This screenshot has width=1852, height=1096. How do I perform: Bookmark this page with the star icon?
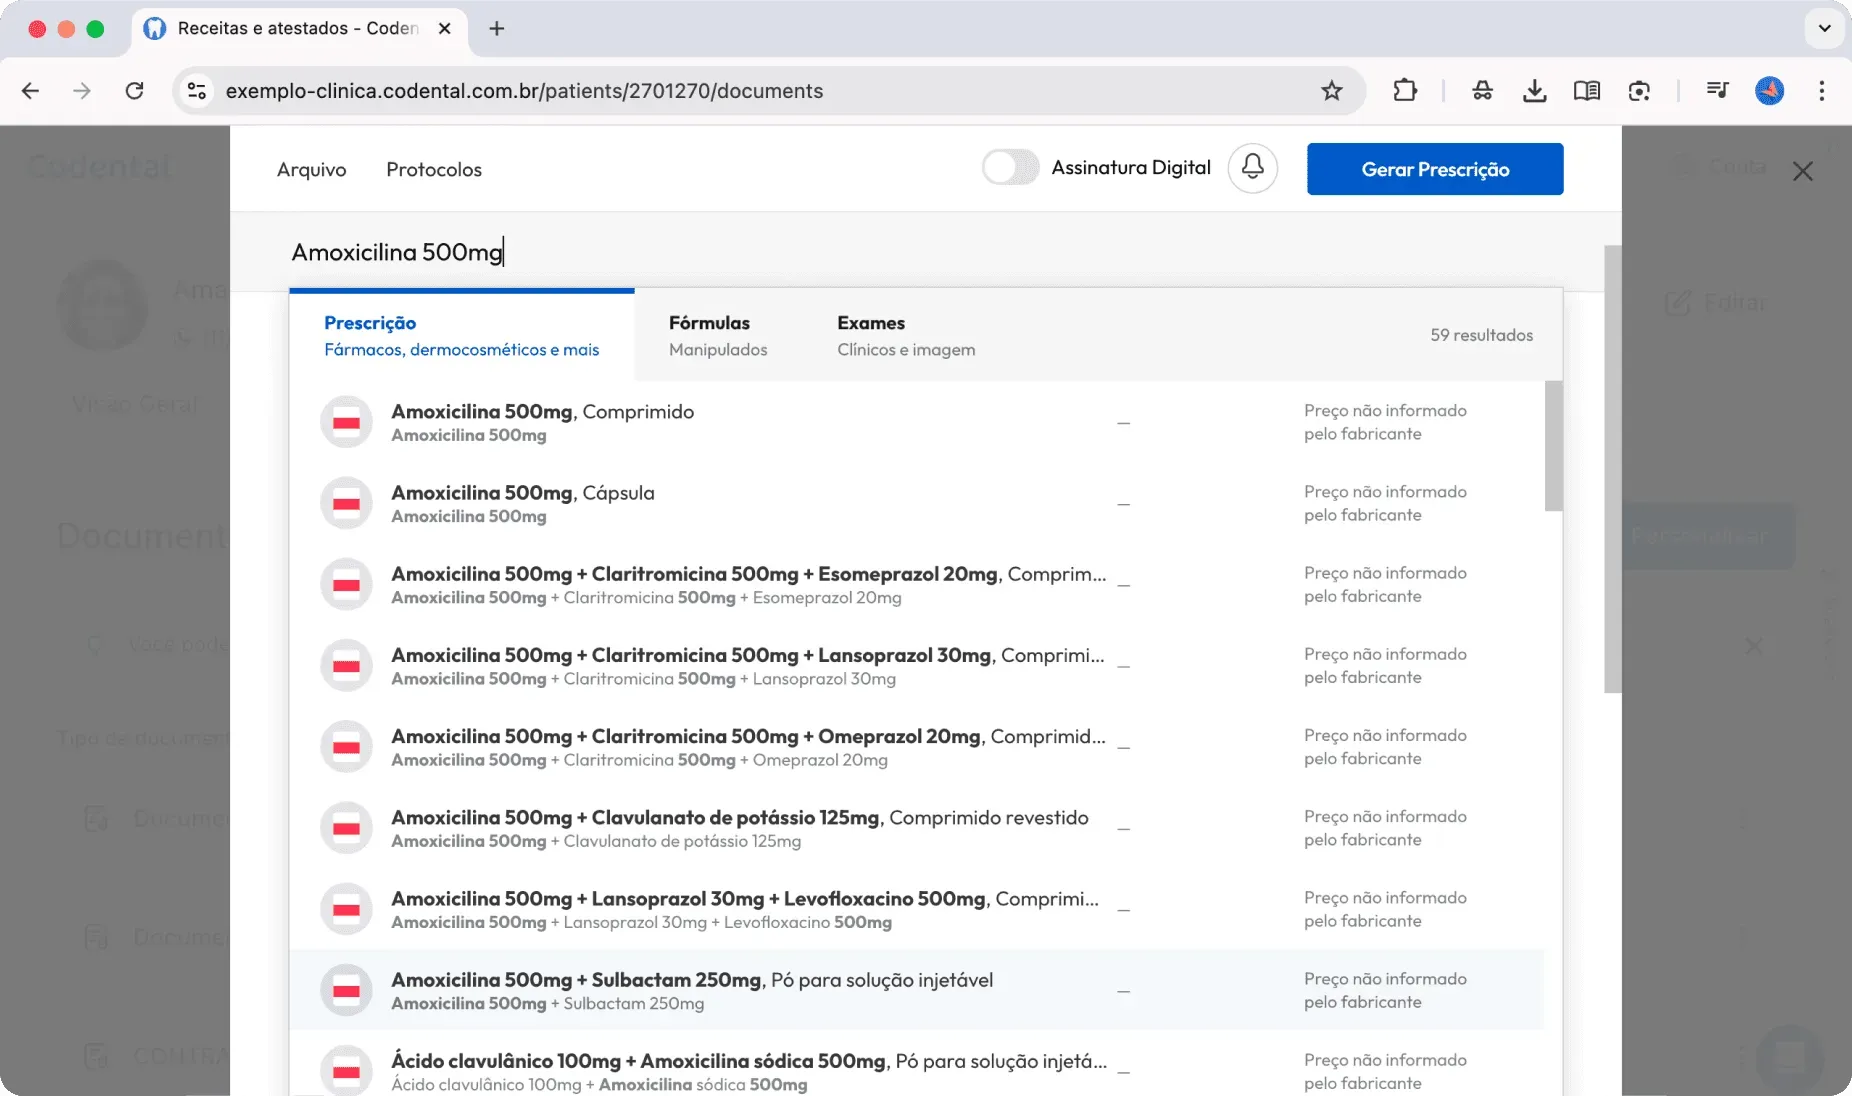(x=1331, y=91)
